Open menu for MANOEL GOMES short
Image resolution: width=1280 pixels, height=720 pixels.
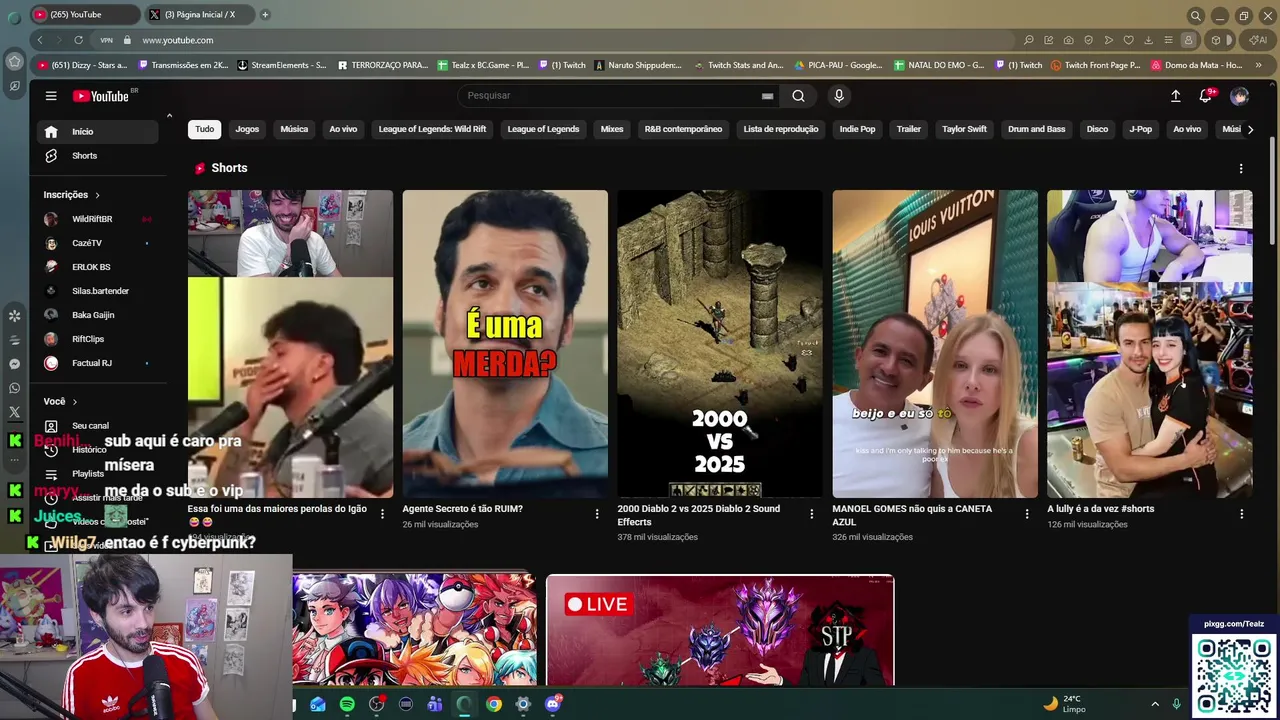pos(1027,514)
